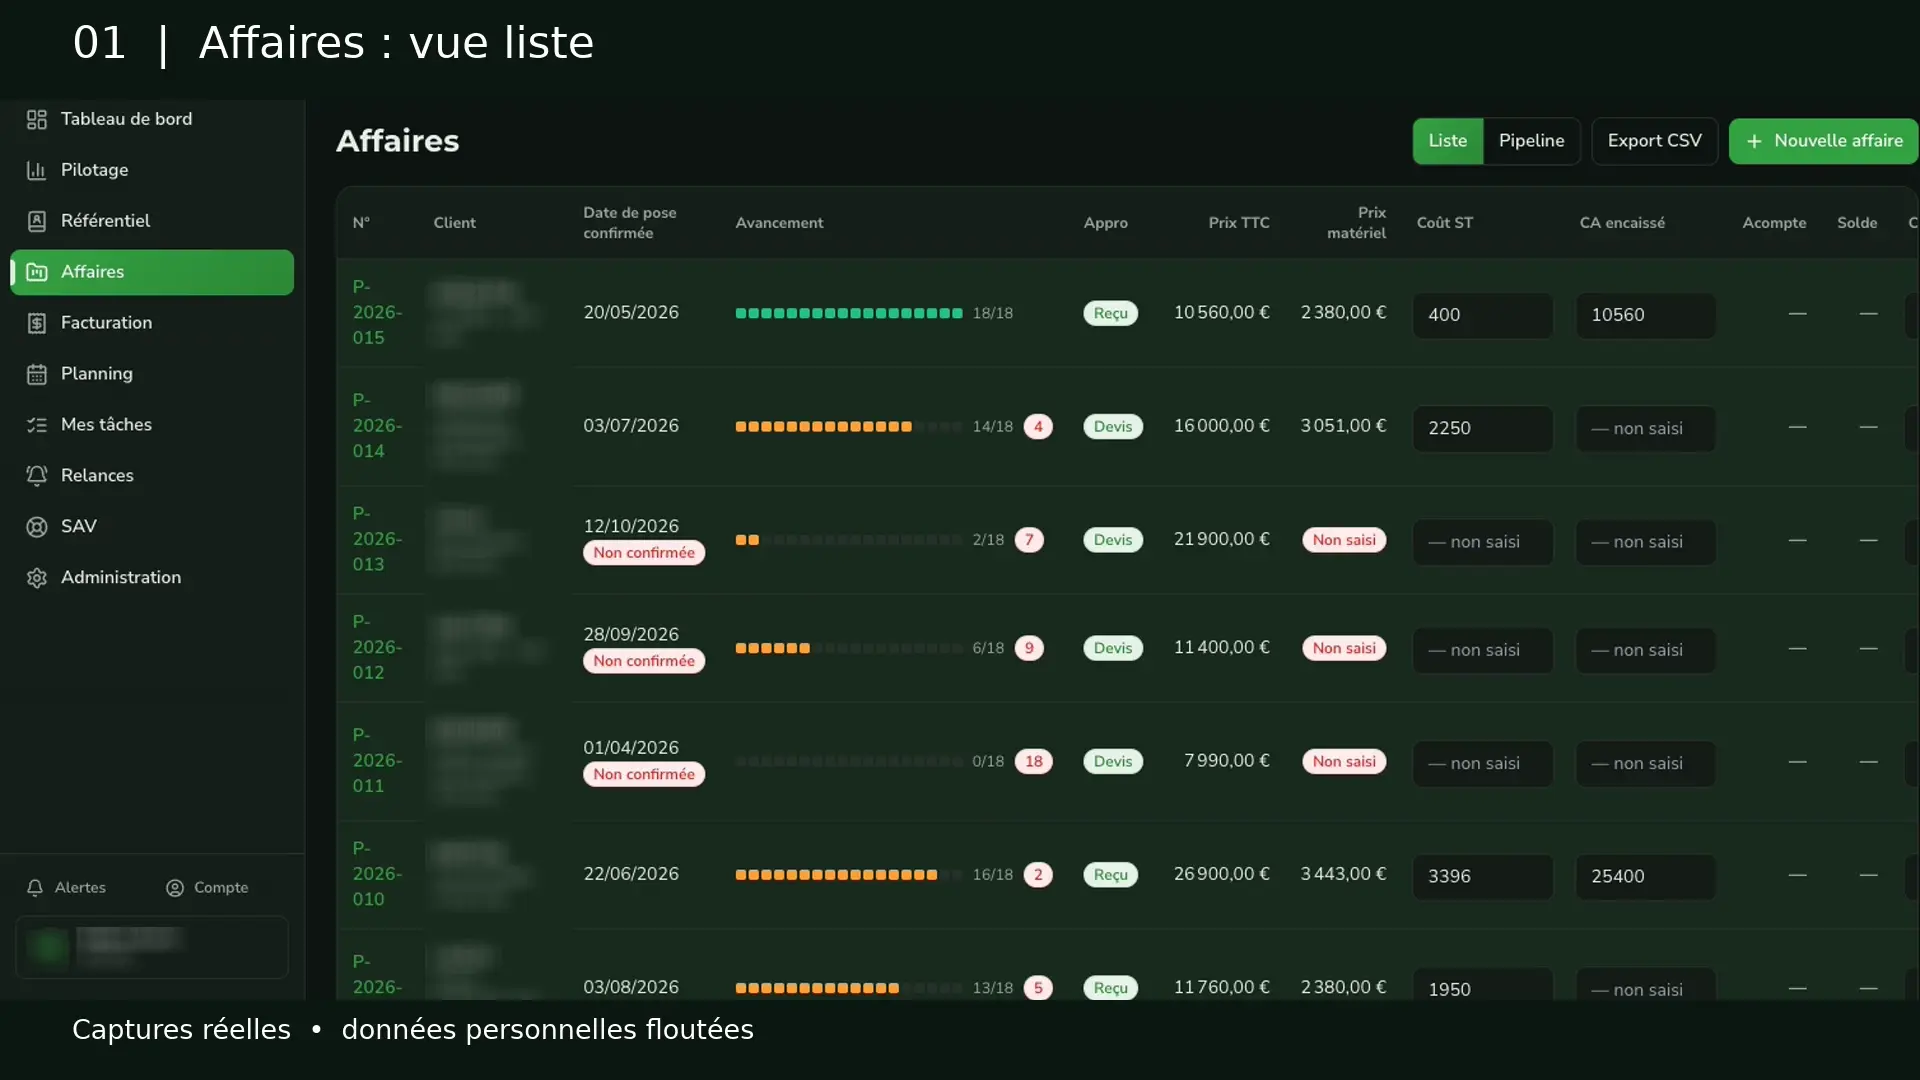The width and height of the screenshot is (1920, 1080).
Task: Click the Mes tâches checklist icon
Action: click(37, 425)
